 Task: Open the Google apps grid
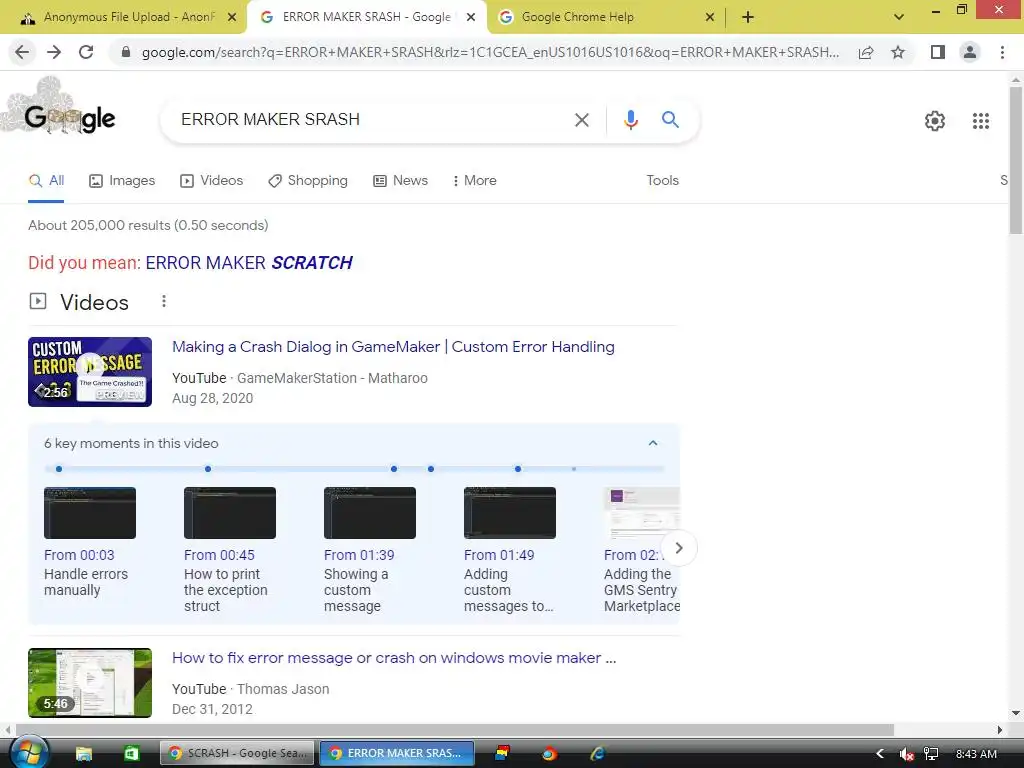pos(980,121)
